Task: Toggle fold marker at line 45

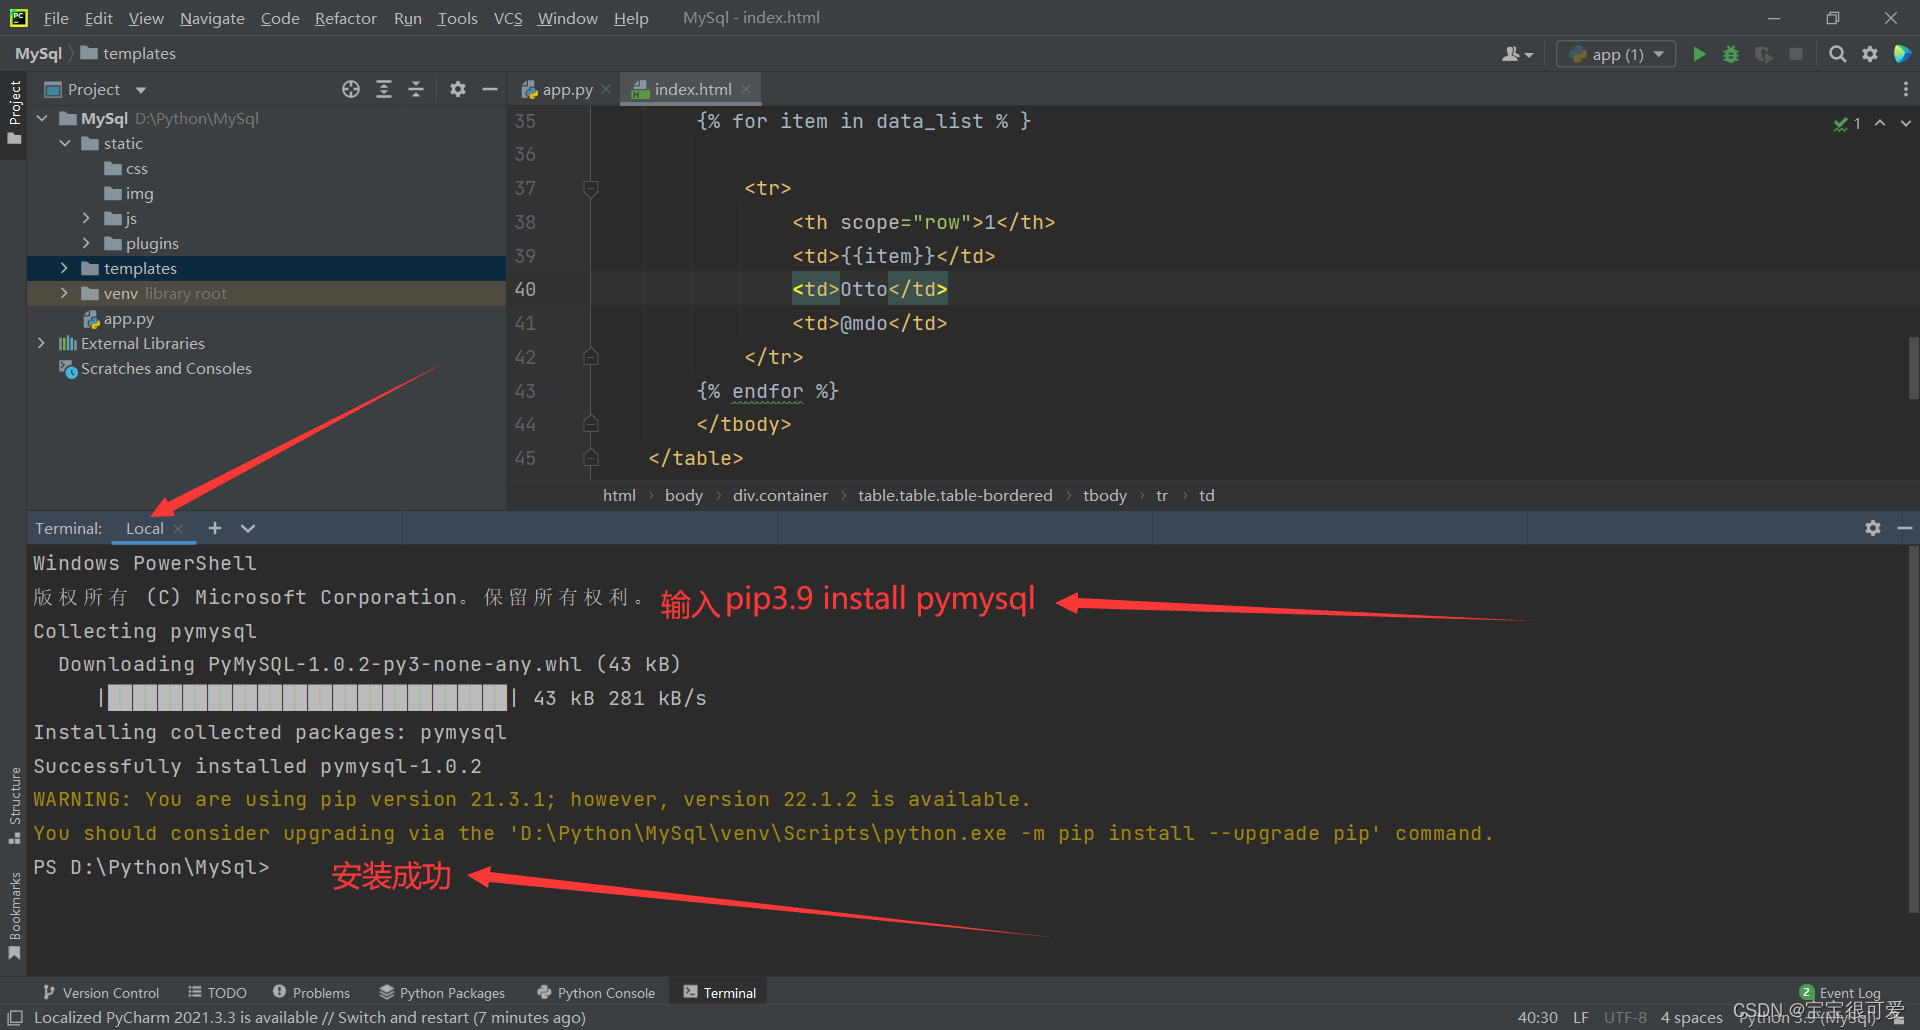Action: click(x=591, y=458)
